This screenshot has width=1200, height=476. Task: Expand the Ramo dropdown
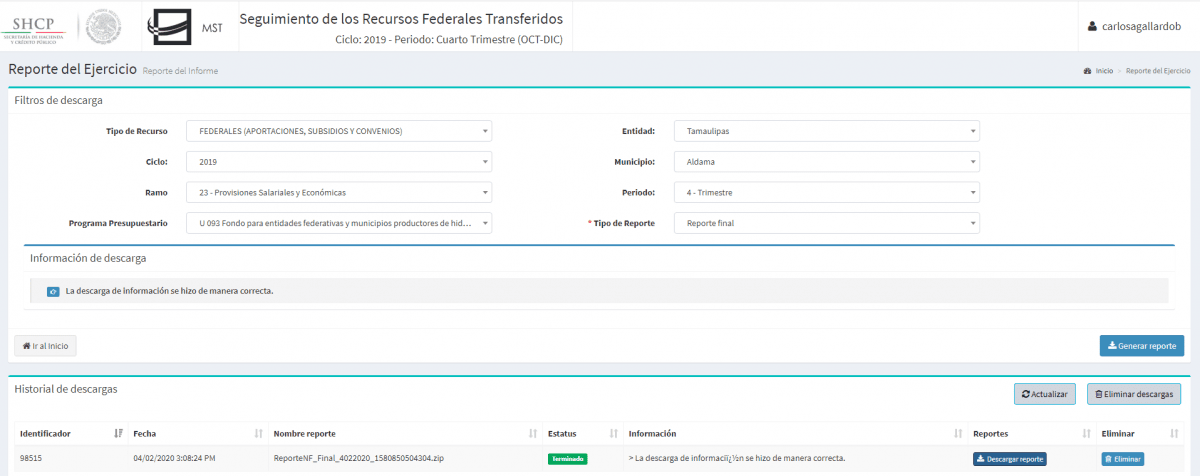[339, 192]
